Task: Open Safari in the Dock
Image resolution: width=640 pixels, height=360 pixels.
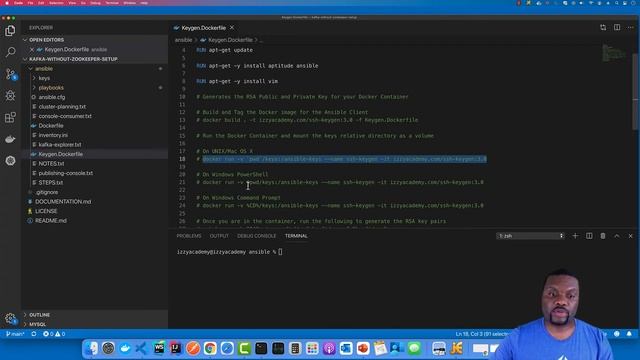Action: point(227,348)
